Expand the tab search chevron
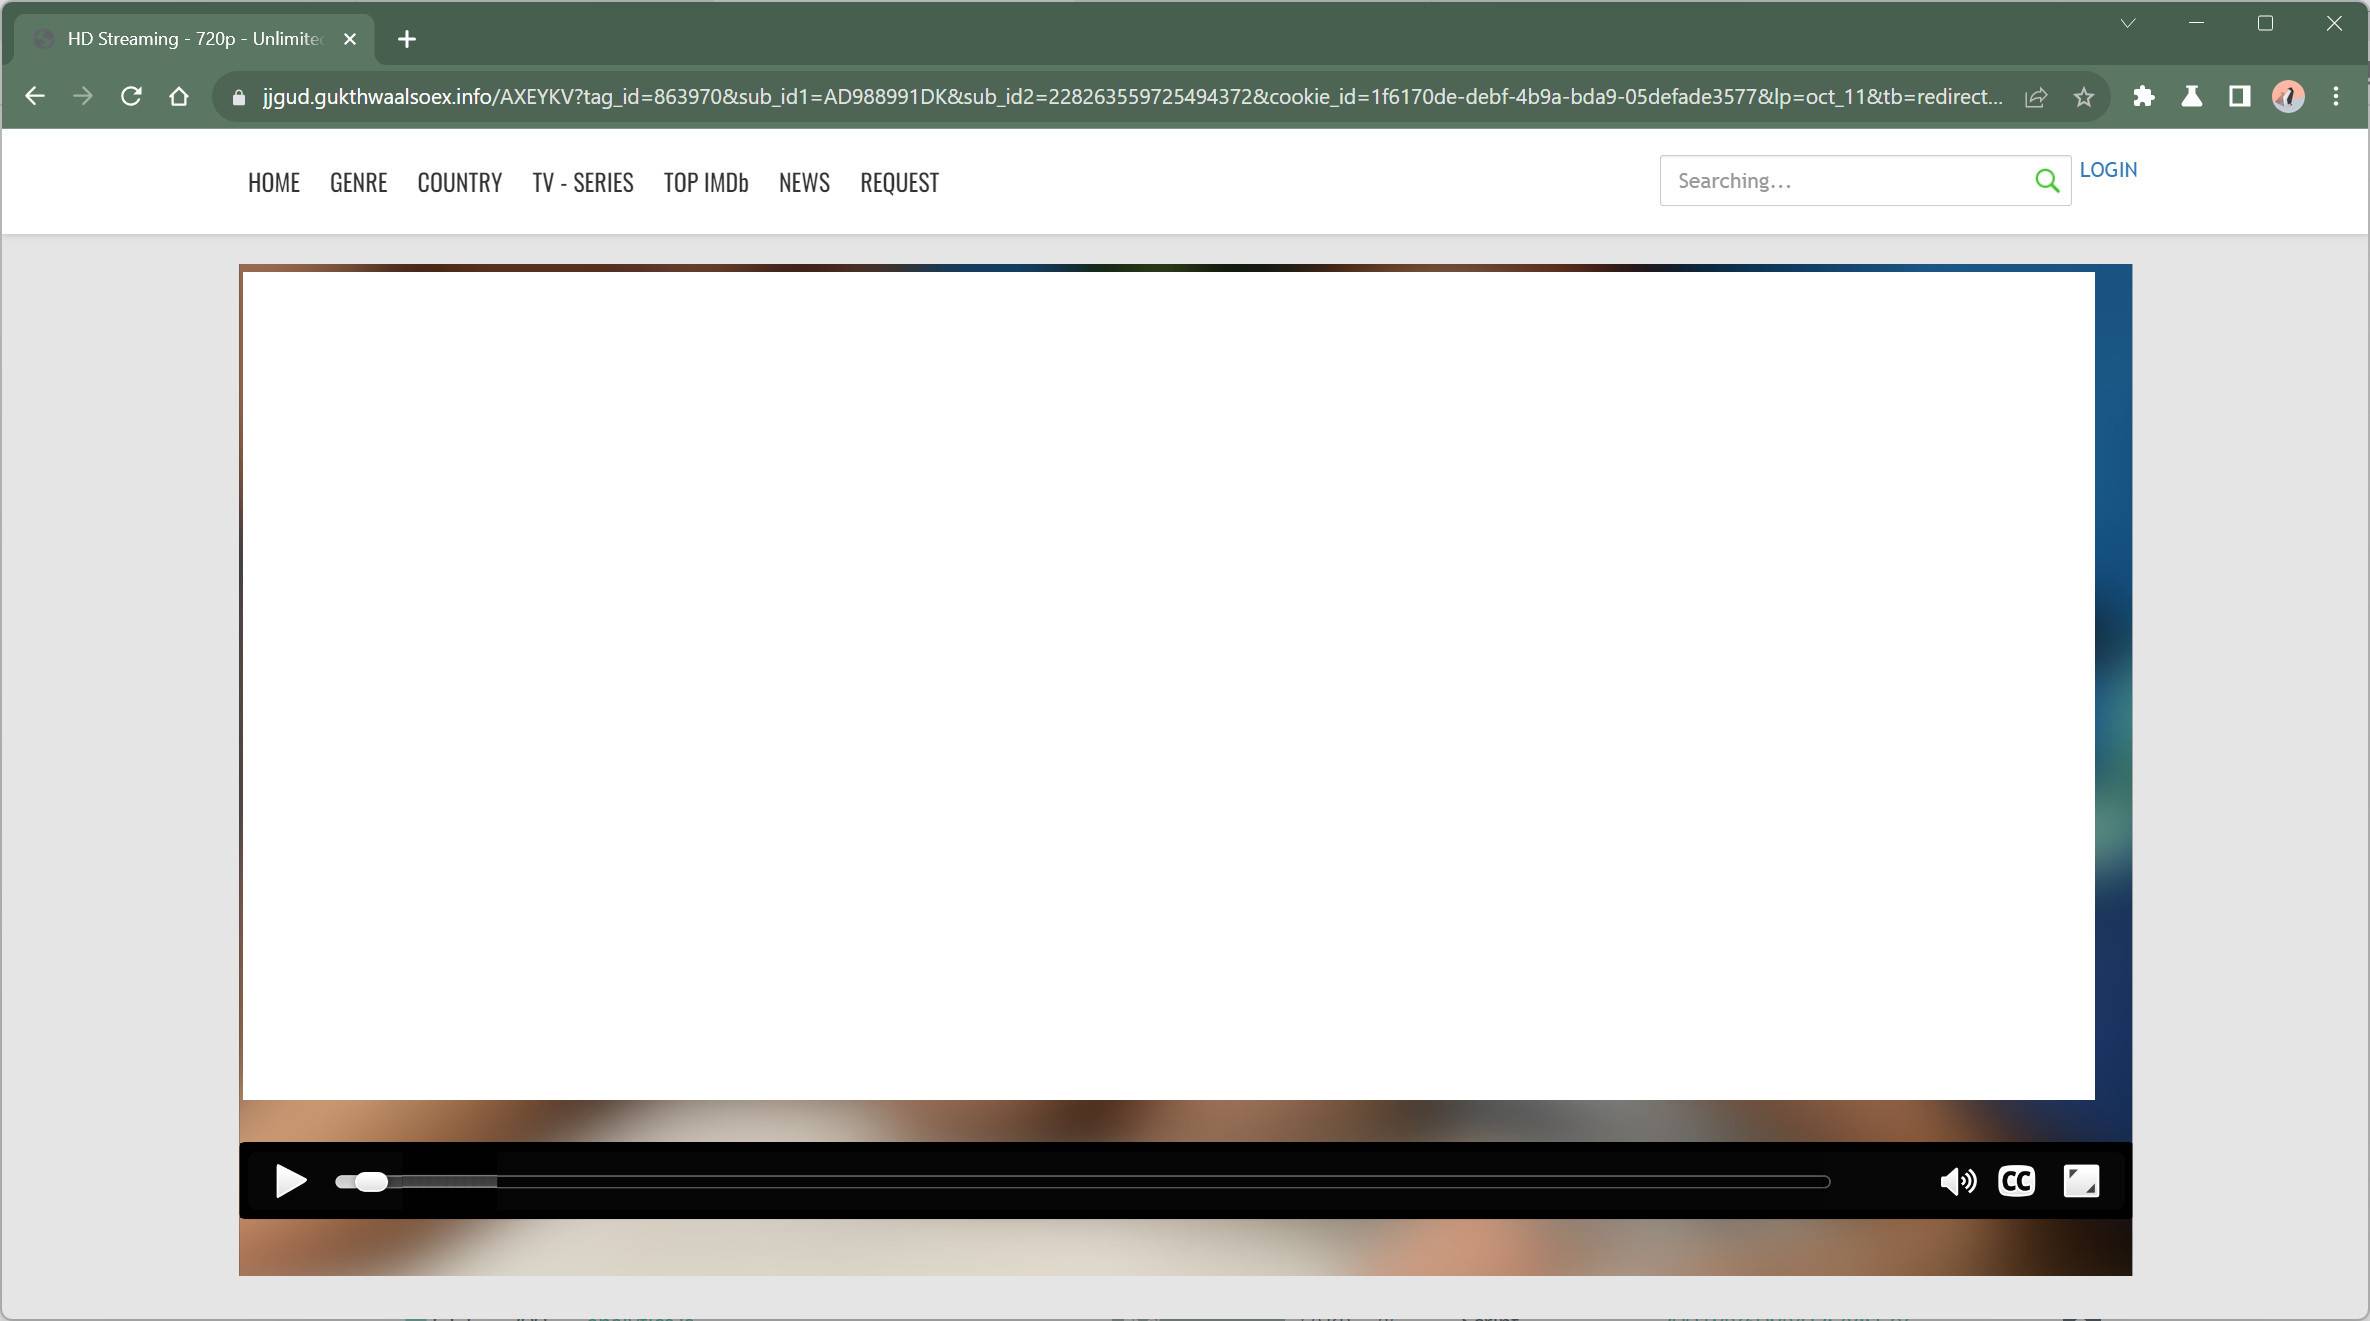This screenshot has height=1321, width=2370. pos(2128,23)
